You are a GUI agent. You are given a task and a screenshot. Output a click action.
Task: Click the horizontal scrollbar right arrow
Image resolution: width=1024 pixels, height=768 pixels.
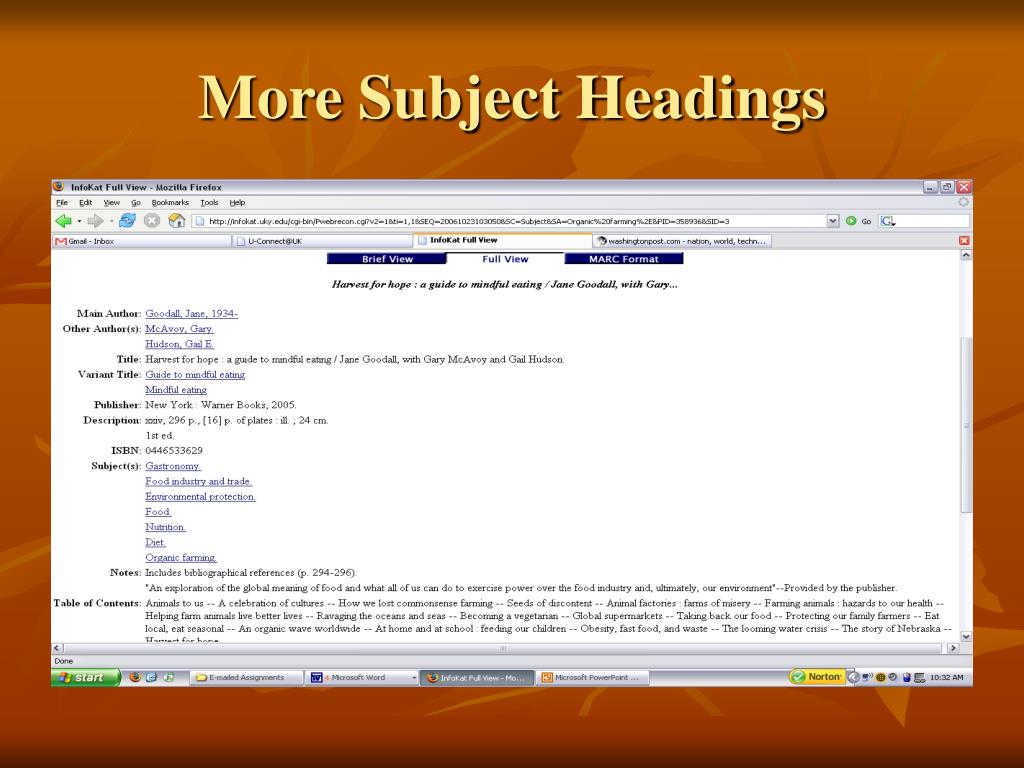point(953,648)
